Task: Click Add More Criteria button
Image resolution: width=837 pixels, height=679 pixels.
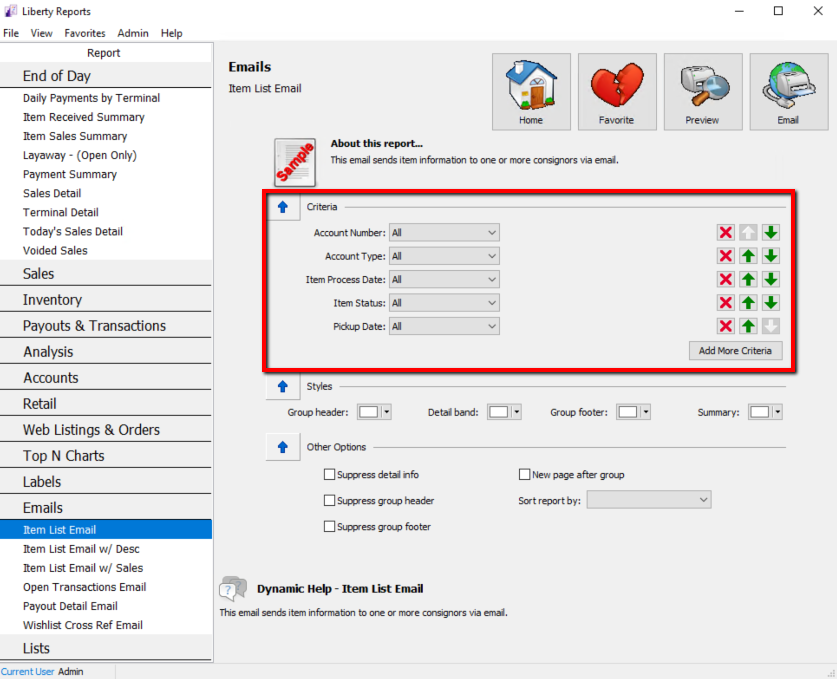Action: tap(736, 351)
